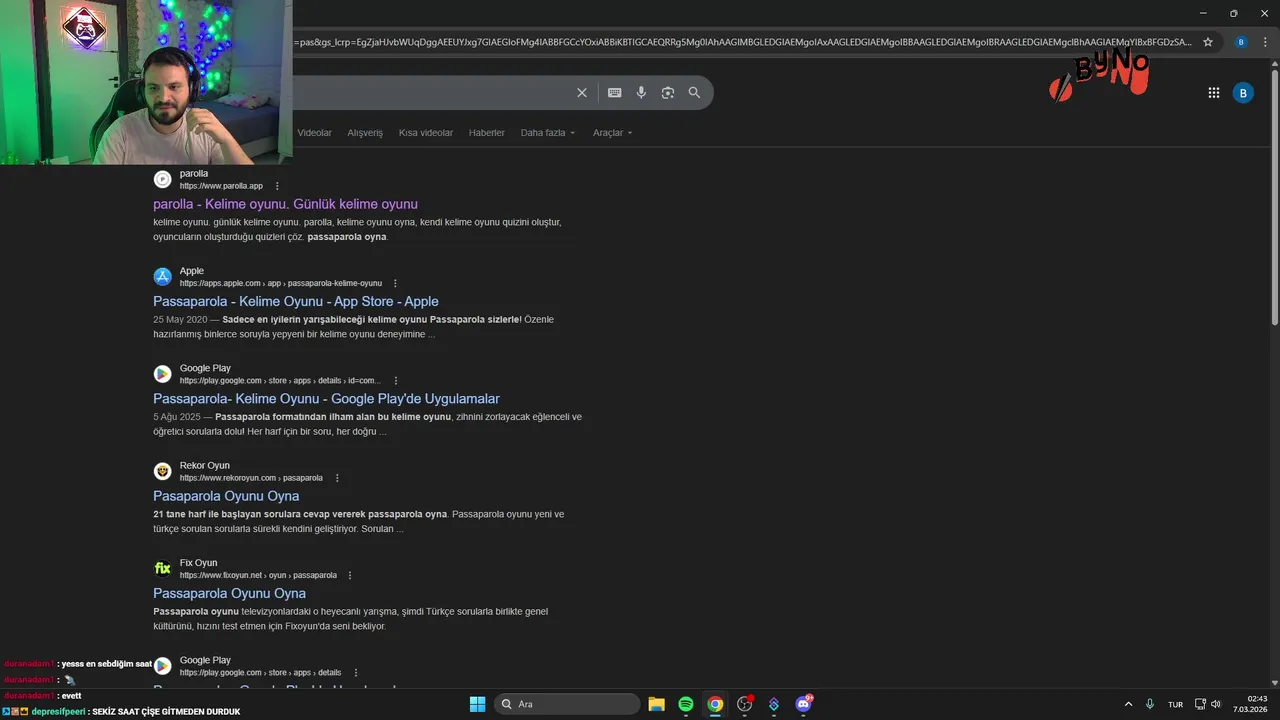The height and width of the screenshot is (720, 1280).
Task: Open Passaparola Google Play'de Uygulamalar link
Action: click(x=326, y=399)
